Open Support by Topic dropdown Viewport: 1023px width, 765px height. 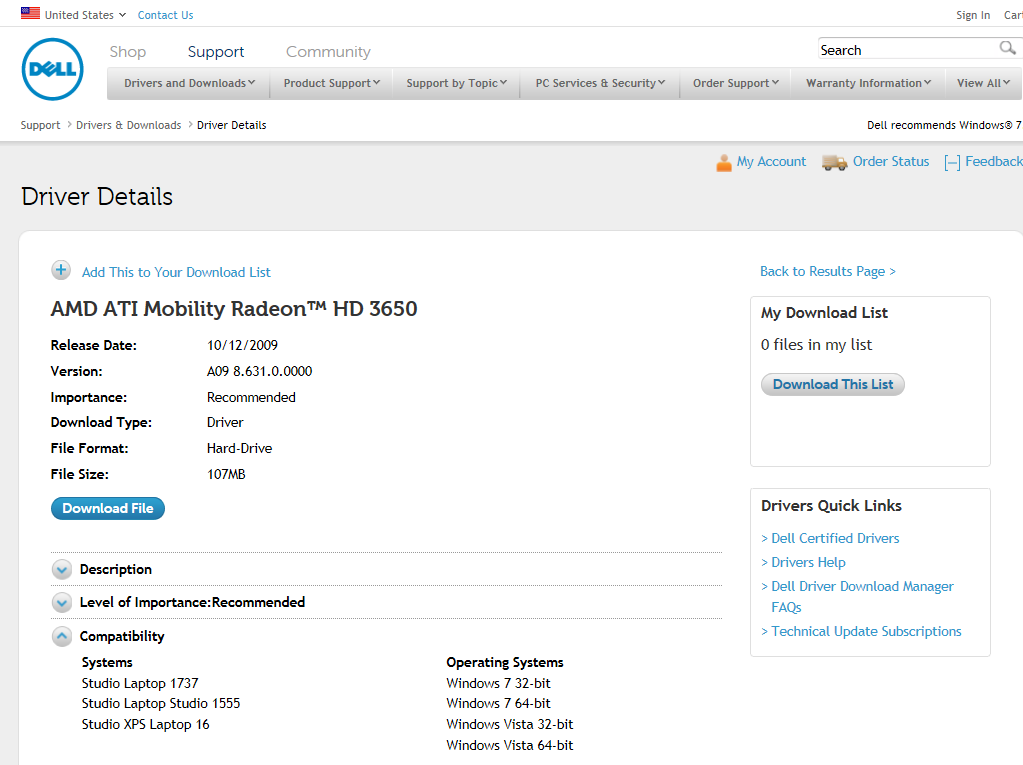pyautogui.click(x=456, y=83)
